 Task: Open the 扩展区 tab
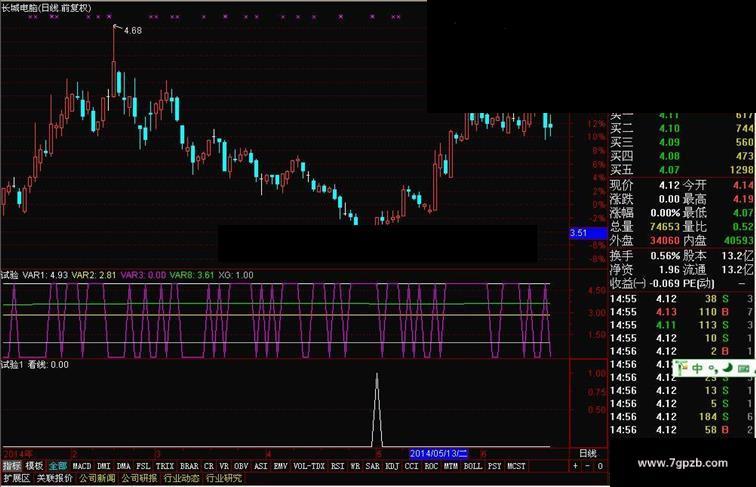pyautogui.click(x=16, y=478)
